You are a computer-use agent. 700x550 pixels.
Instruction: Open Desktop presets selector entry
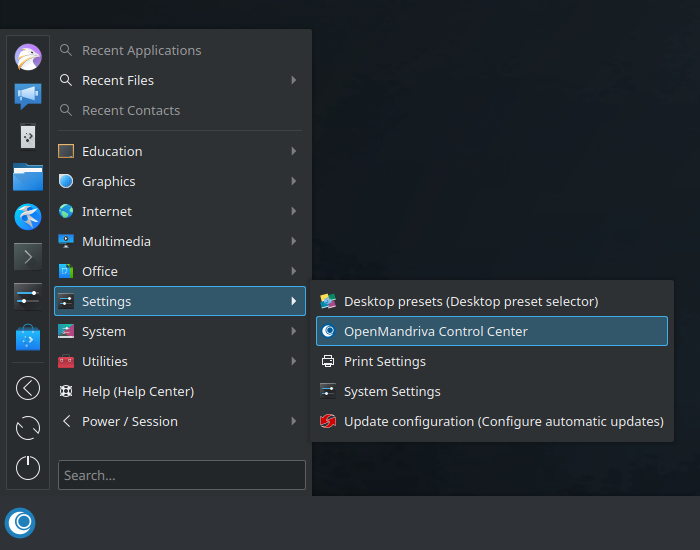click(492, 301)
